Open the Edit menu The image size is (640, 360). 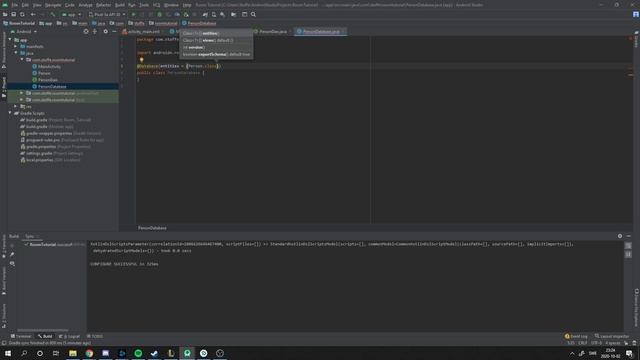[x=25, y=5]
